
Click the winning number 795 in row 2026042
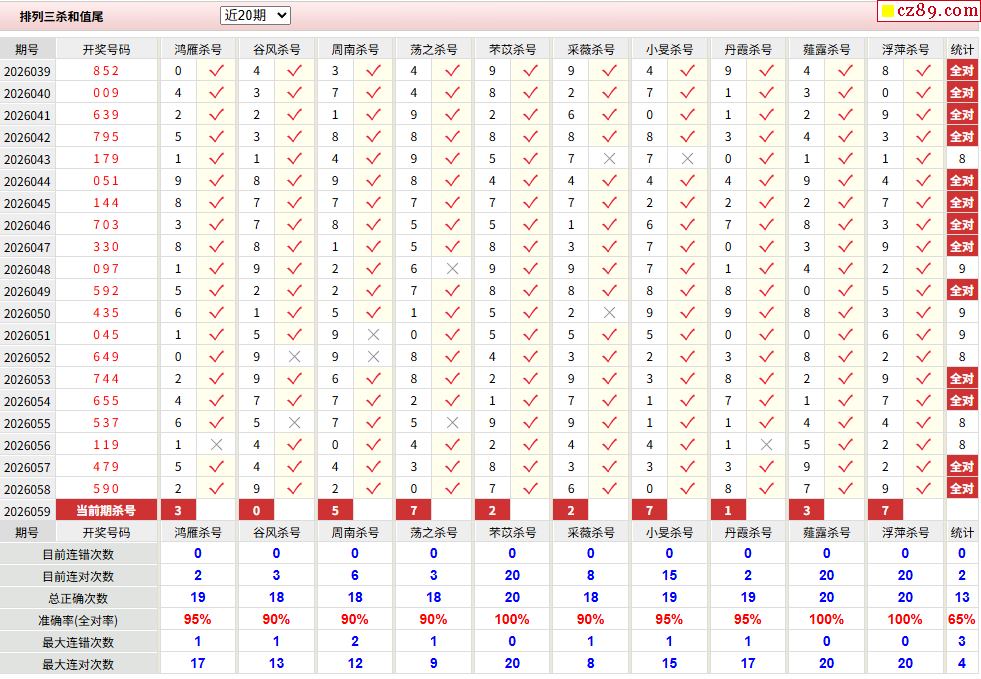tap(106, 137)
